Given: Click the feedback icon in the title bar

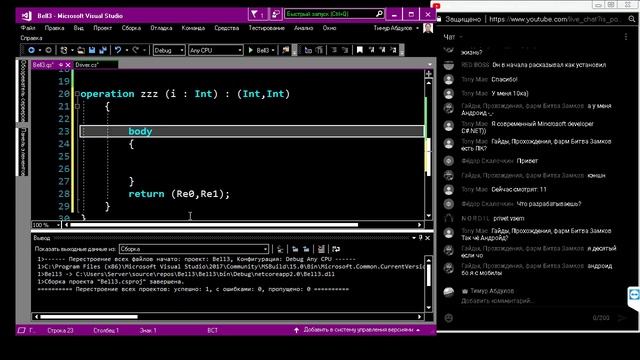Looking at the screenshot, I should 276,14.
